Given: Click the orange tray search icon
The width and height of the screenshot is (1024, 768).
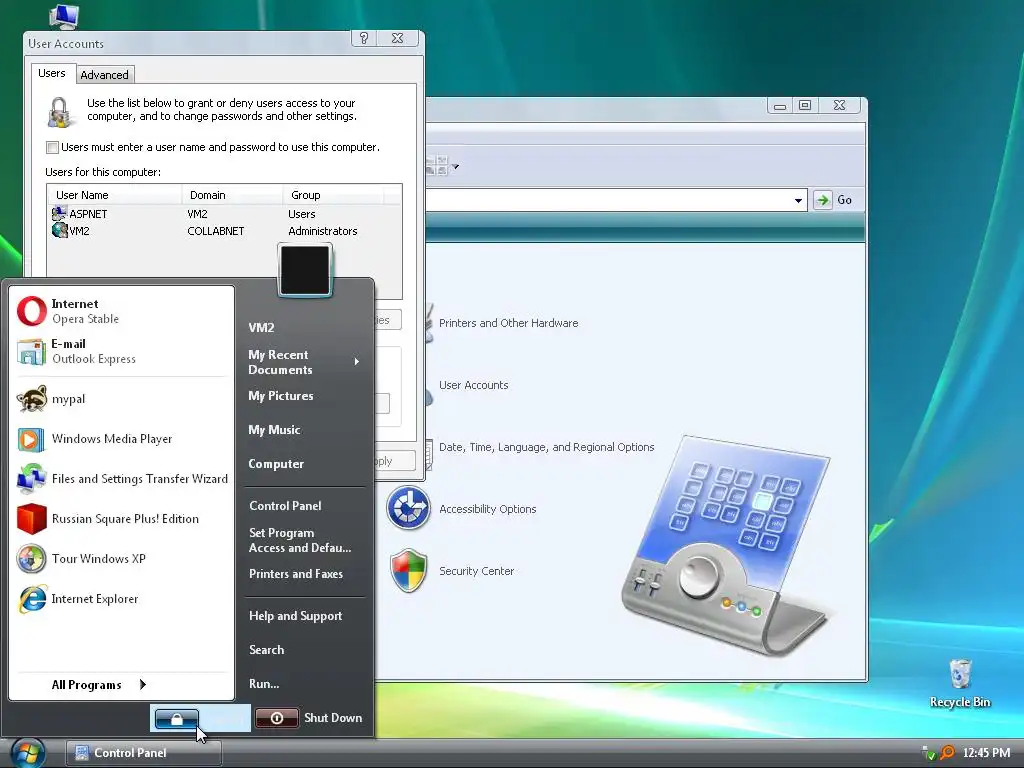Looking at the screenshot, I should point(946,753).
